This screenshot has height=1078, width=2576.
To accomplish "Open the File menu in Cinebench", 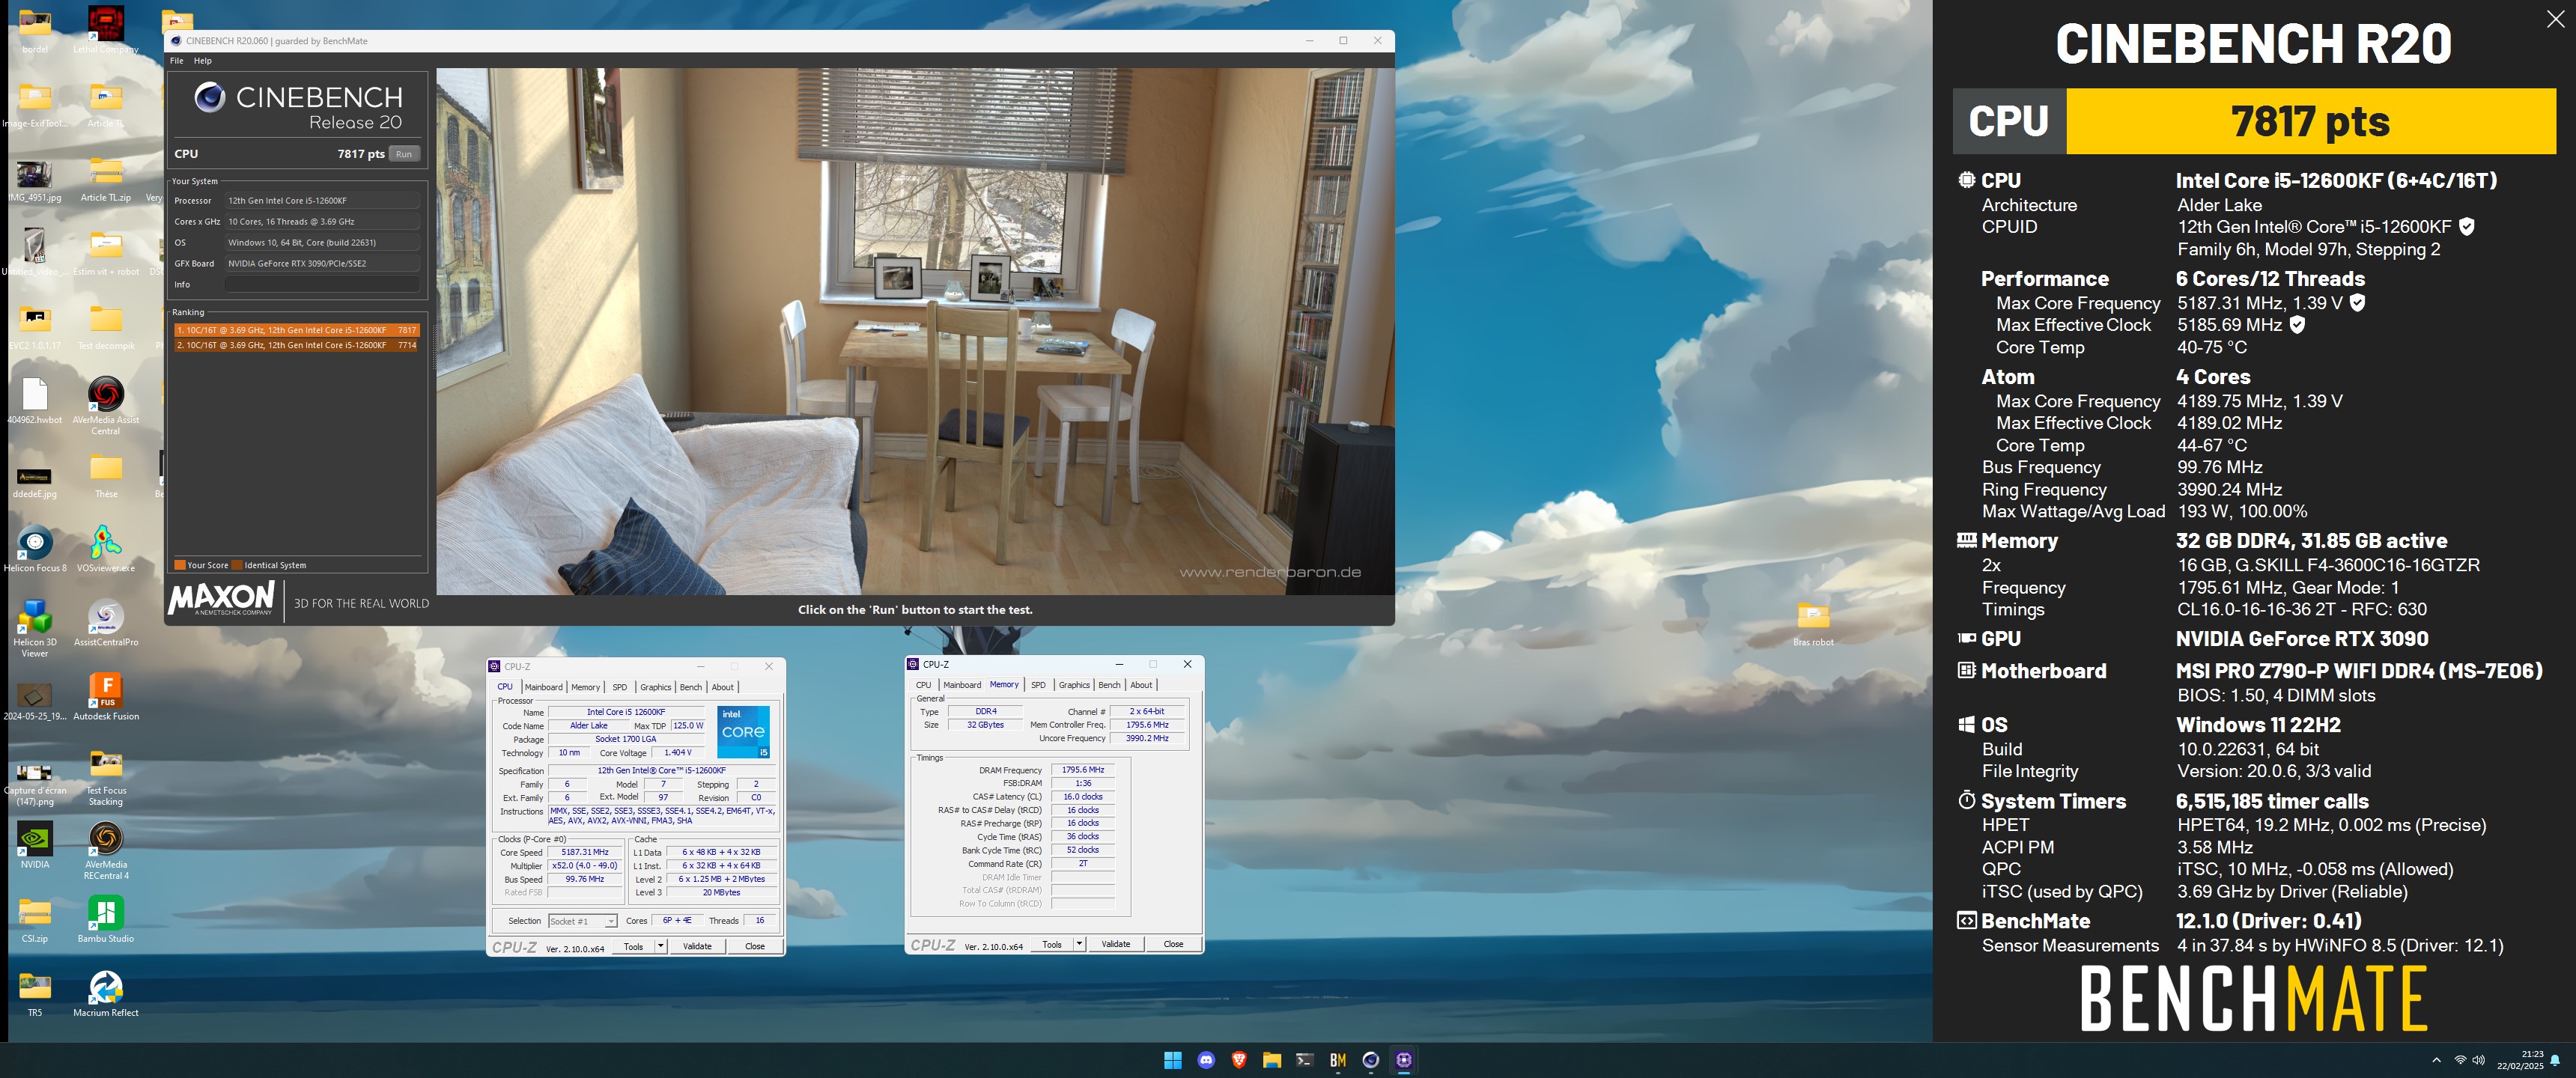I will 177,61.
